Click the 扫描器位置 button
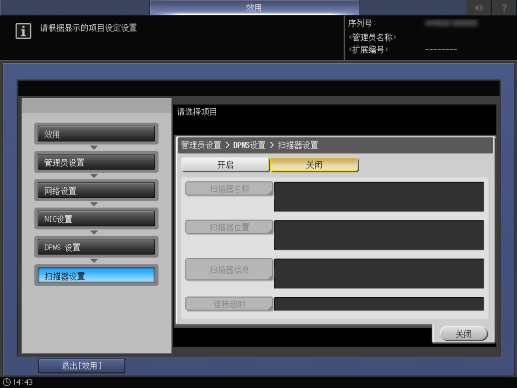 point(229,227)
